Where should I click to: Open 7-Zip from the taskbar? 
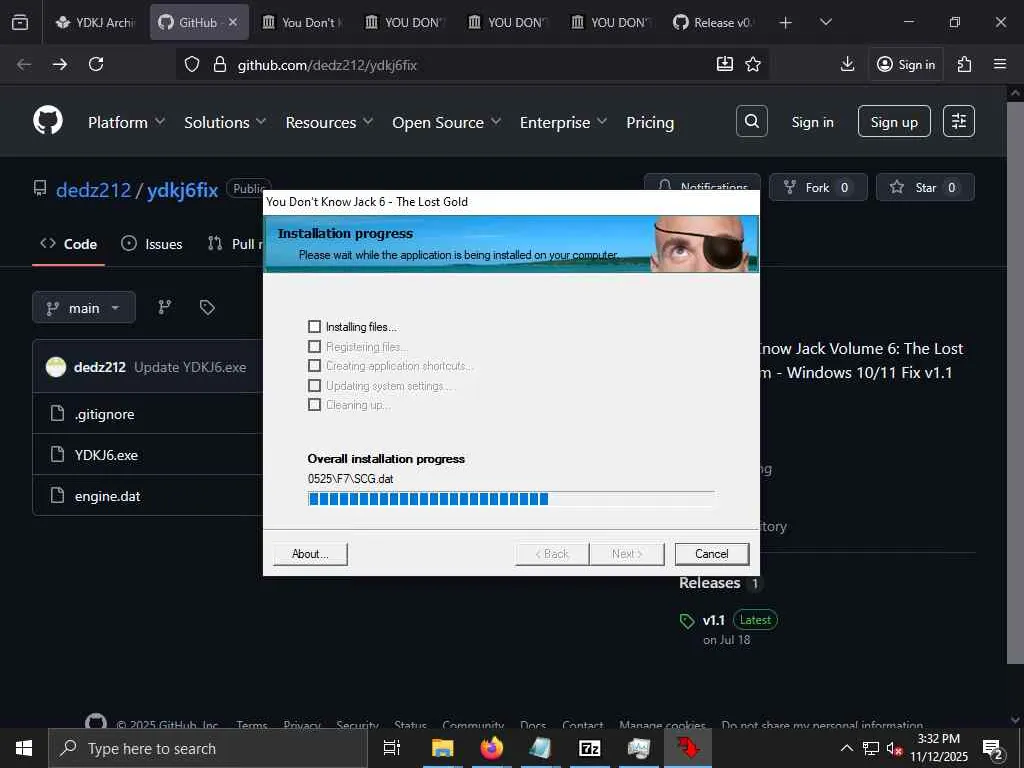click(590, 748)
